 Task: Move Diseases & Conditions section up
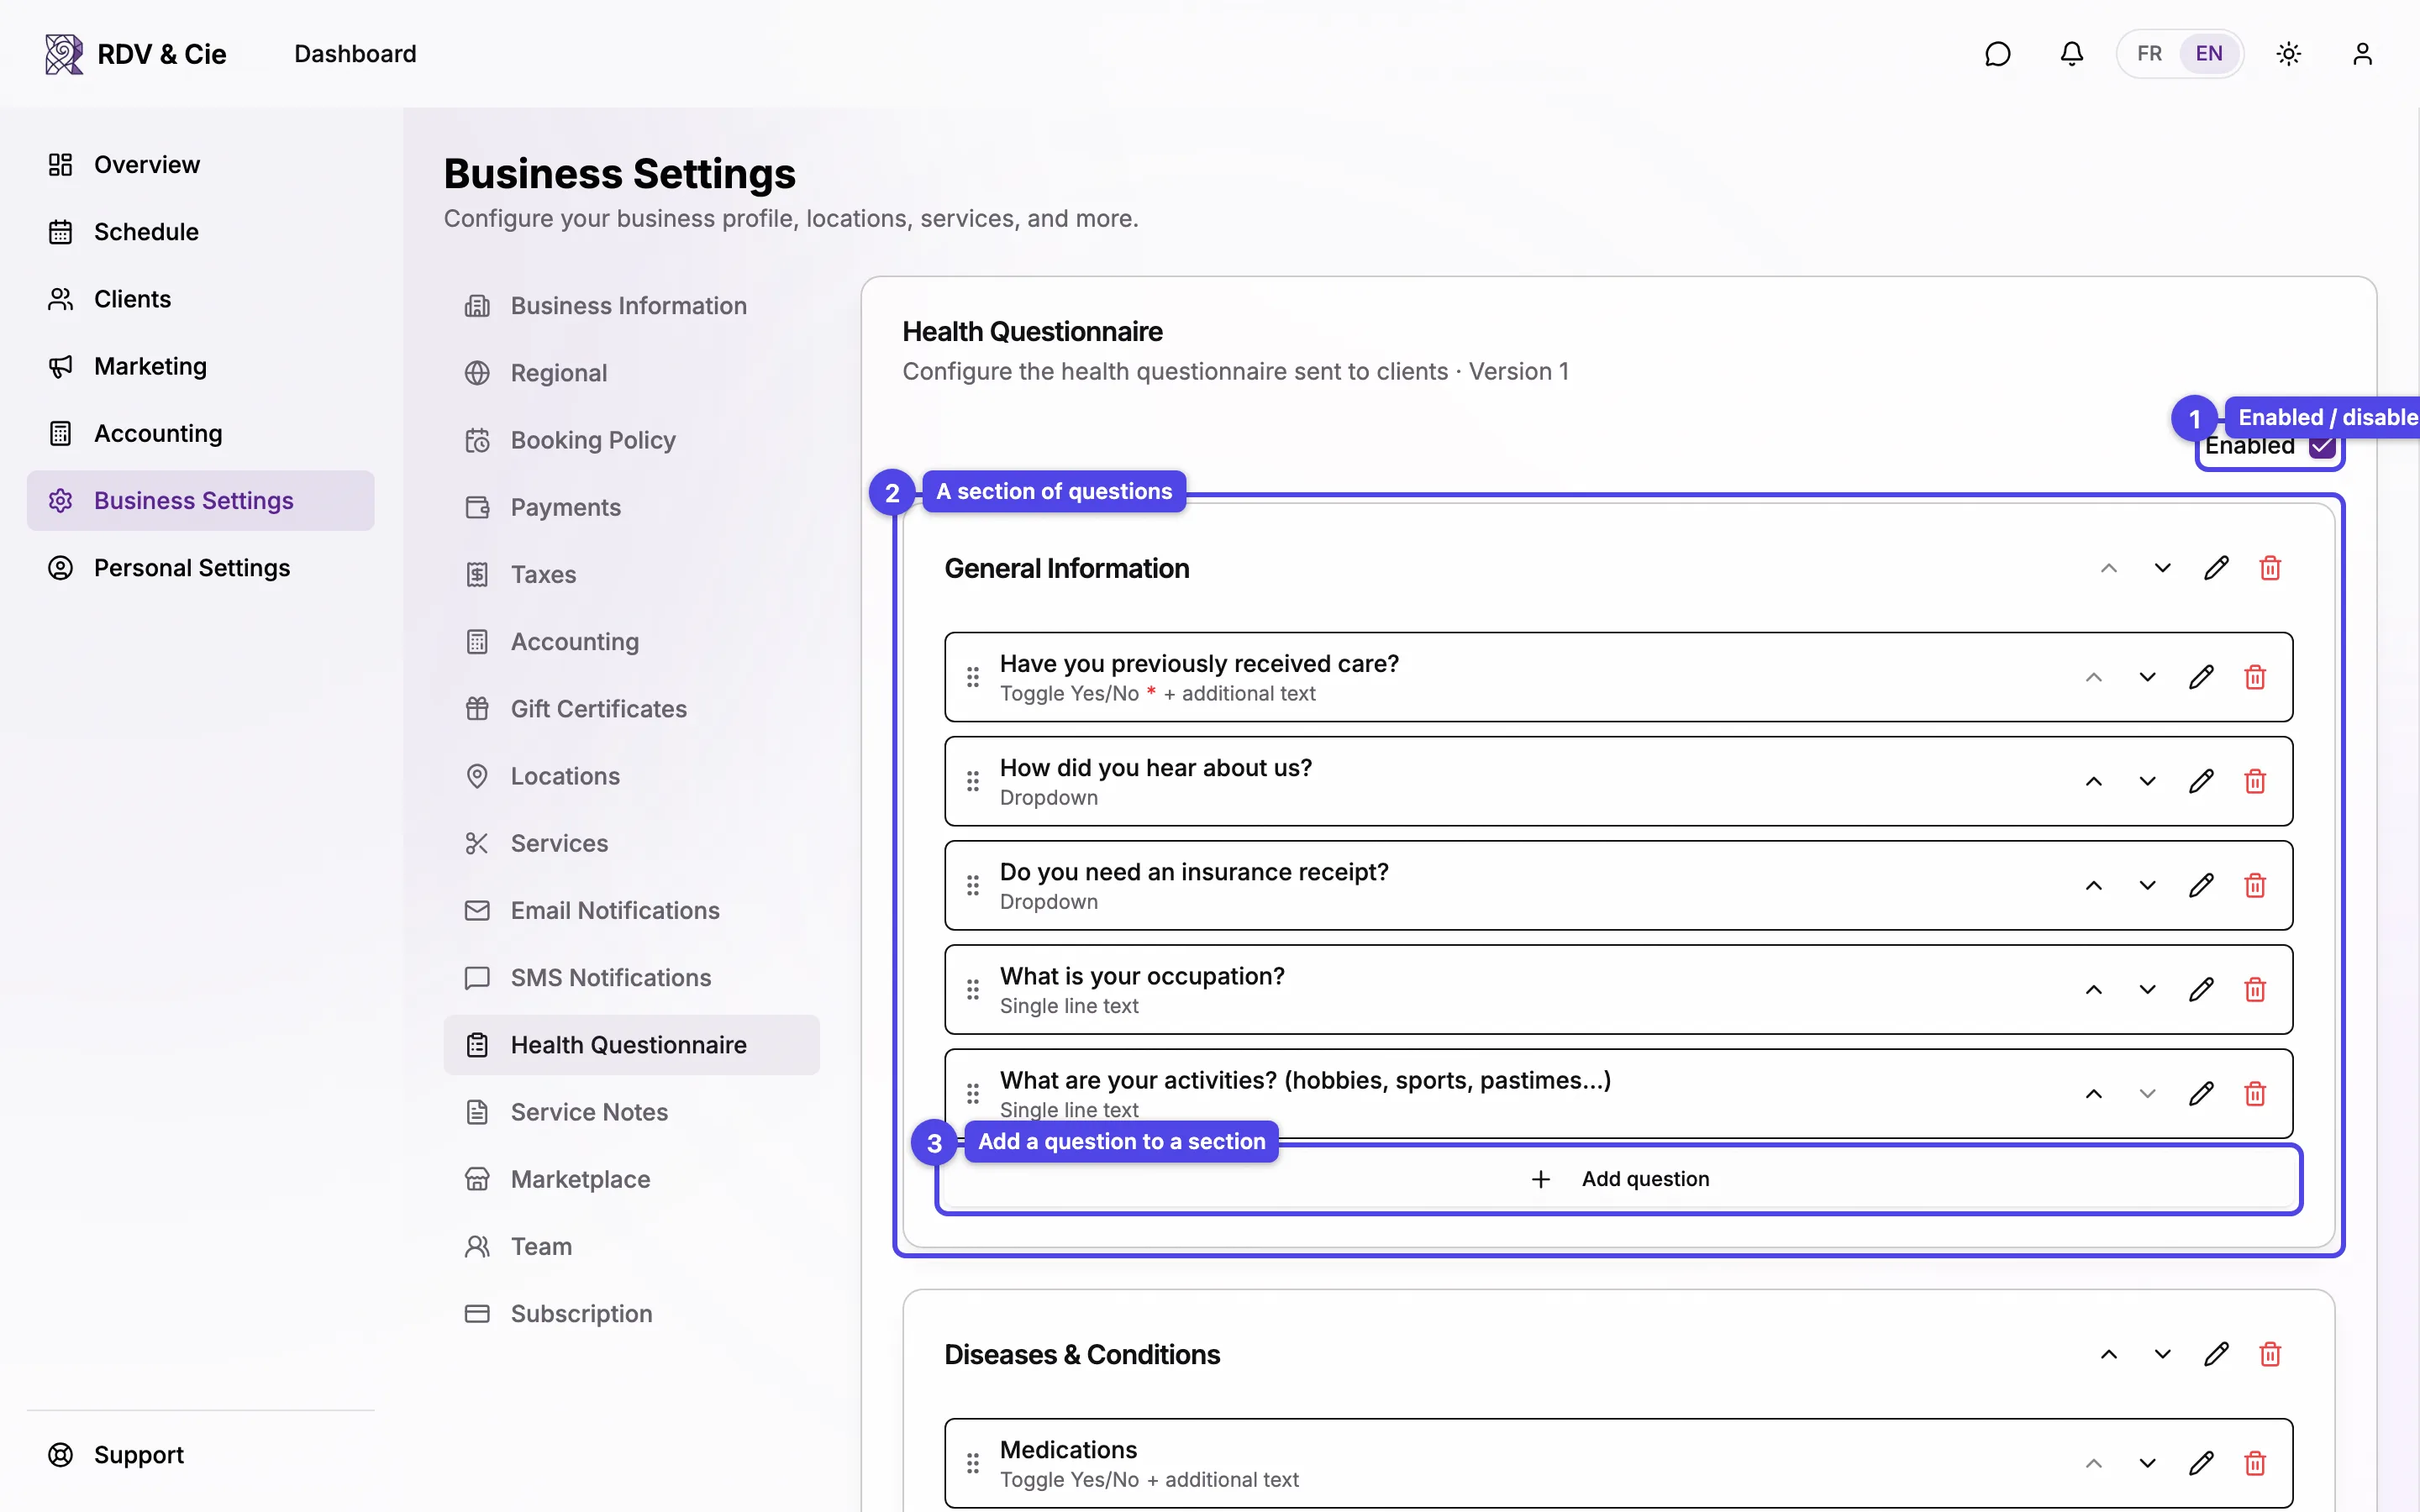2109,1354
